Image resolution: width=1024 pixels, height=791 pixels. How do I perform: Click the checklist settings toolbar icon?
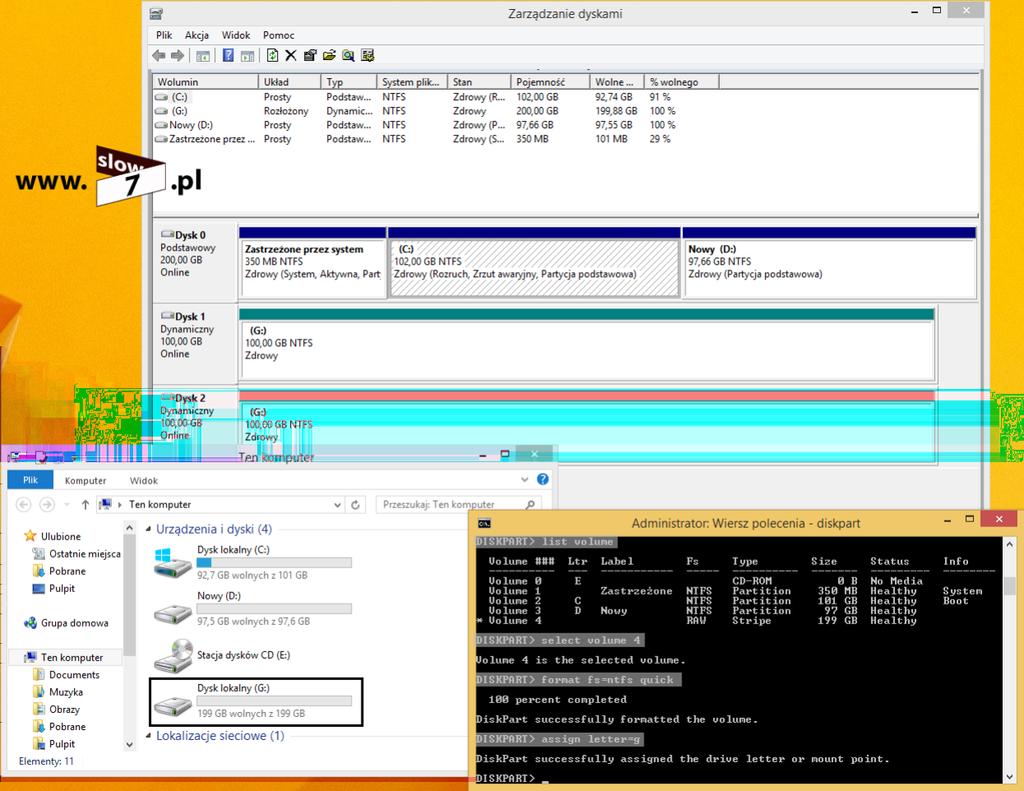[x=368, y=56]
